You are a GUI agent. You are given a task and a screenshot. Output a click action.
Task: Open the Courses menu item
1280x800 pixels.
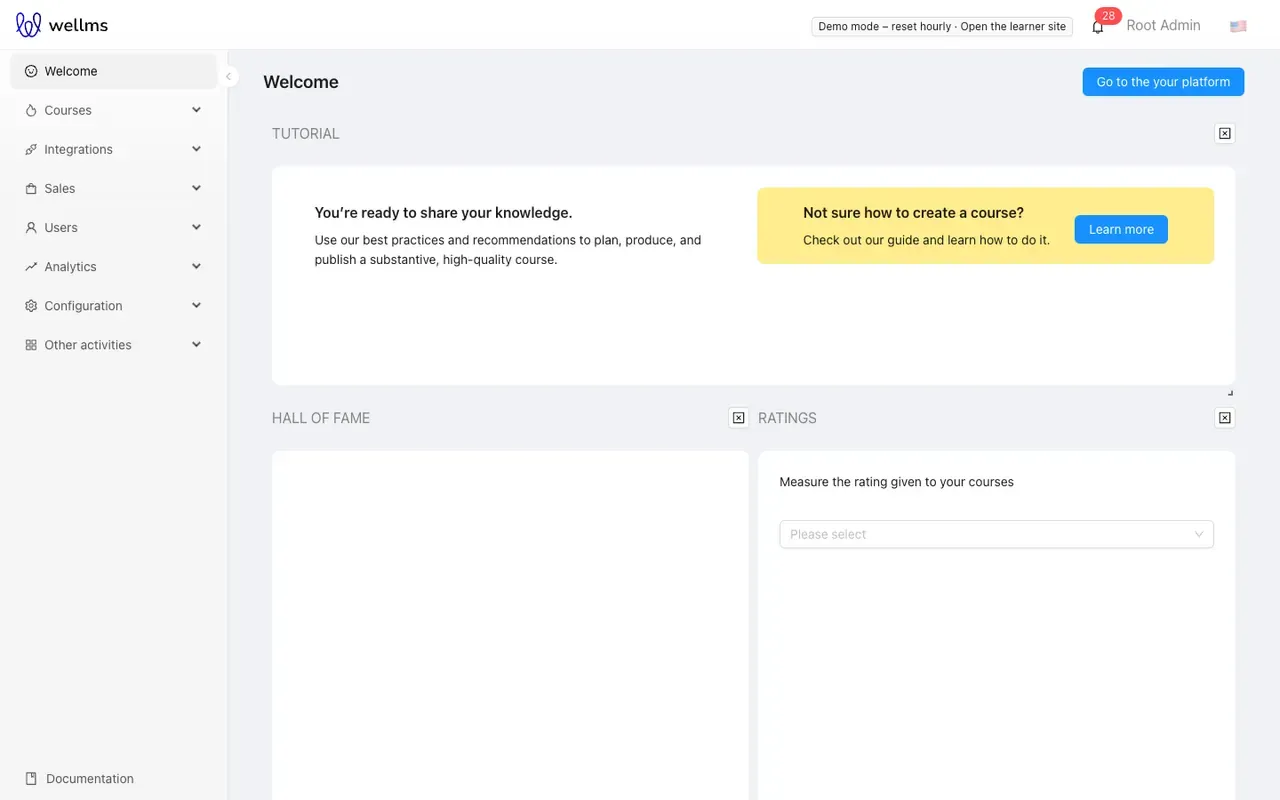click(113, 110)
